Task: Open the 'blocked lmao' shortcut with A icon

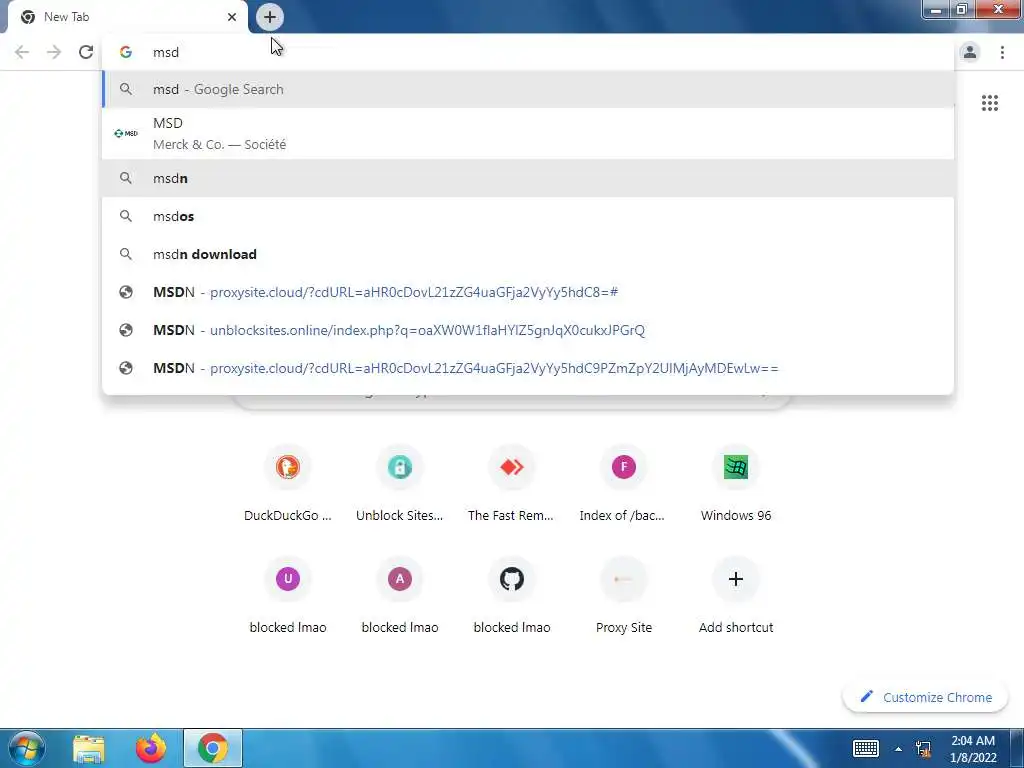Action: tap(400, 597)
